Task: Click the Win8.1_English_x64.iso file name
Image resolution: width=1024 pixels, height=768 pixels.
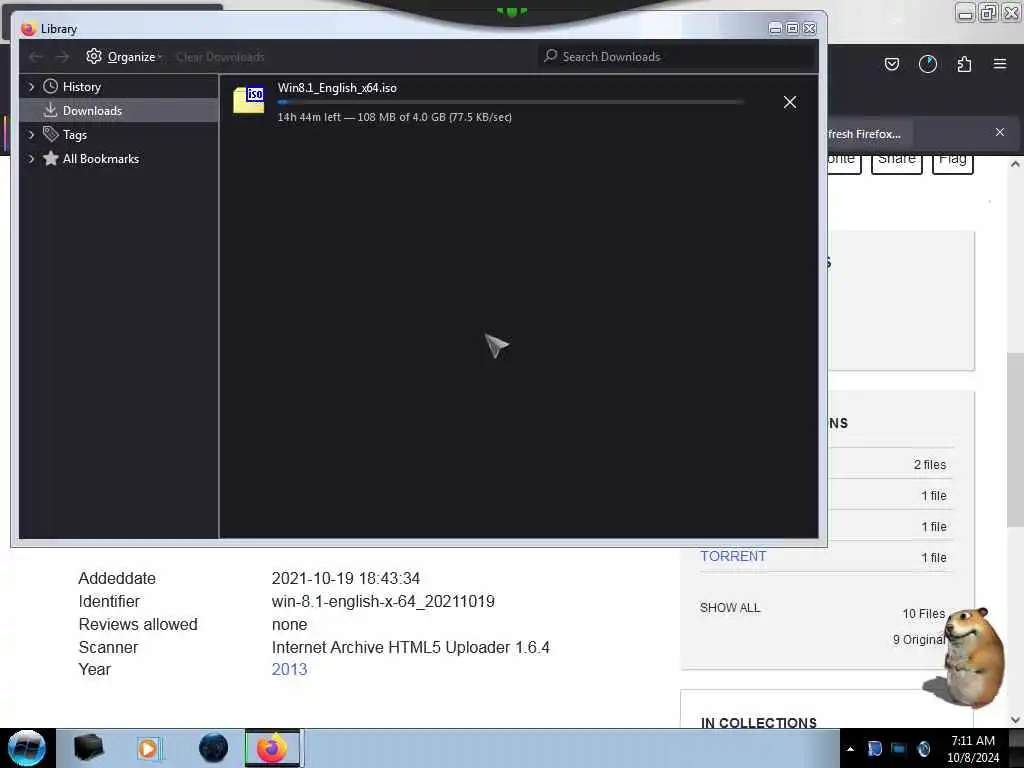Action: (337, 88)
